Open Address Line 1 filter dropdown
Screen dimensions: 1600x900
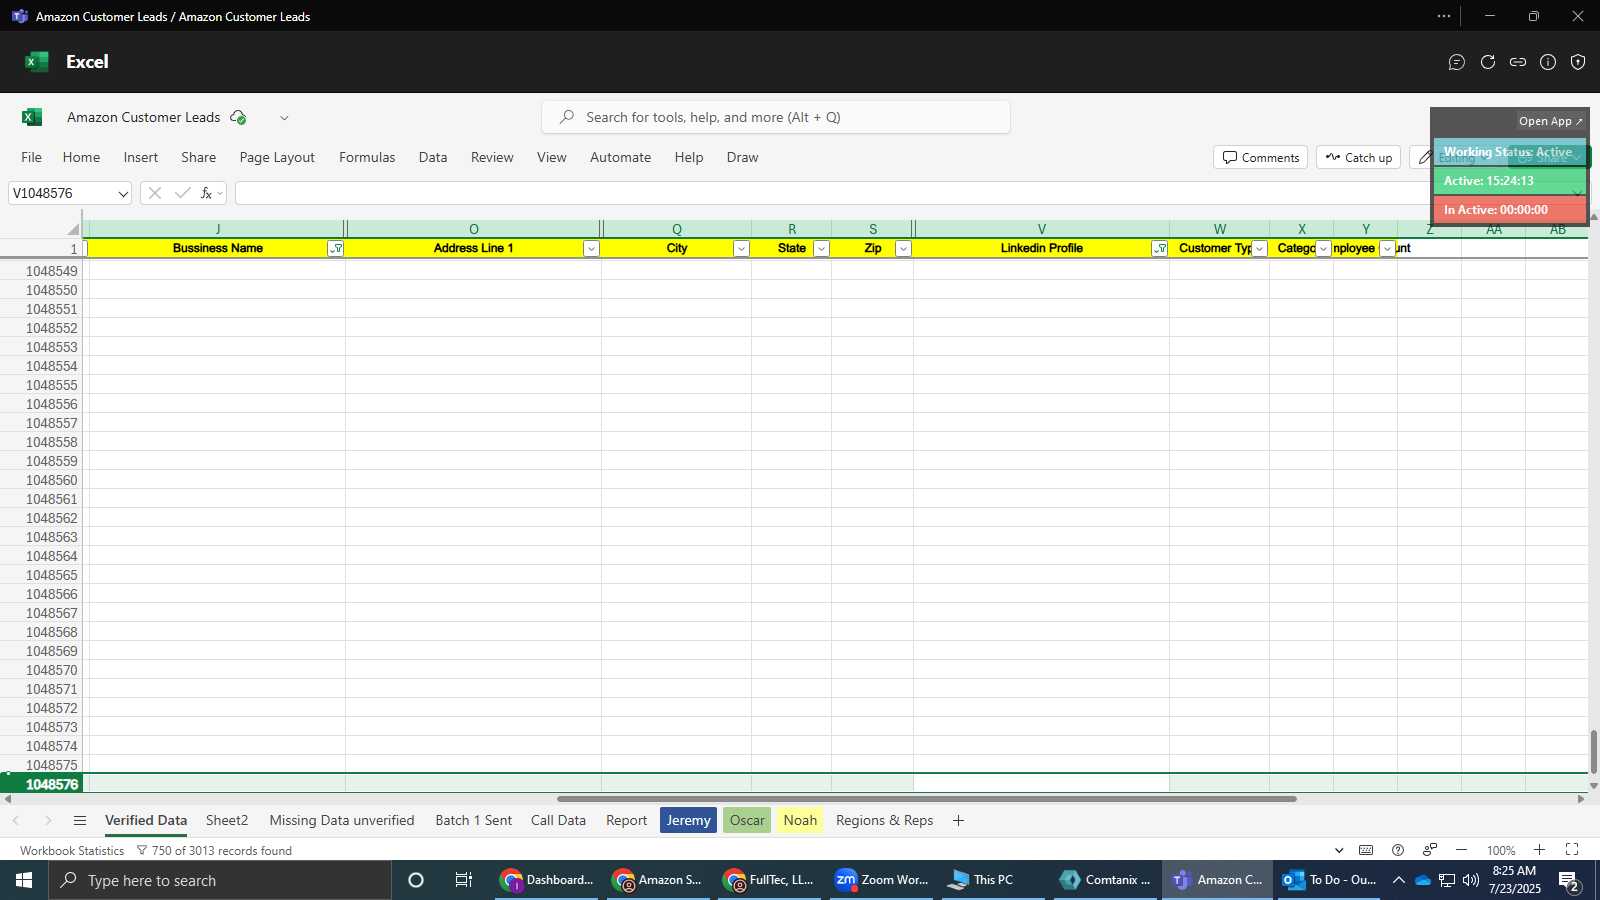[591, 249]
